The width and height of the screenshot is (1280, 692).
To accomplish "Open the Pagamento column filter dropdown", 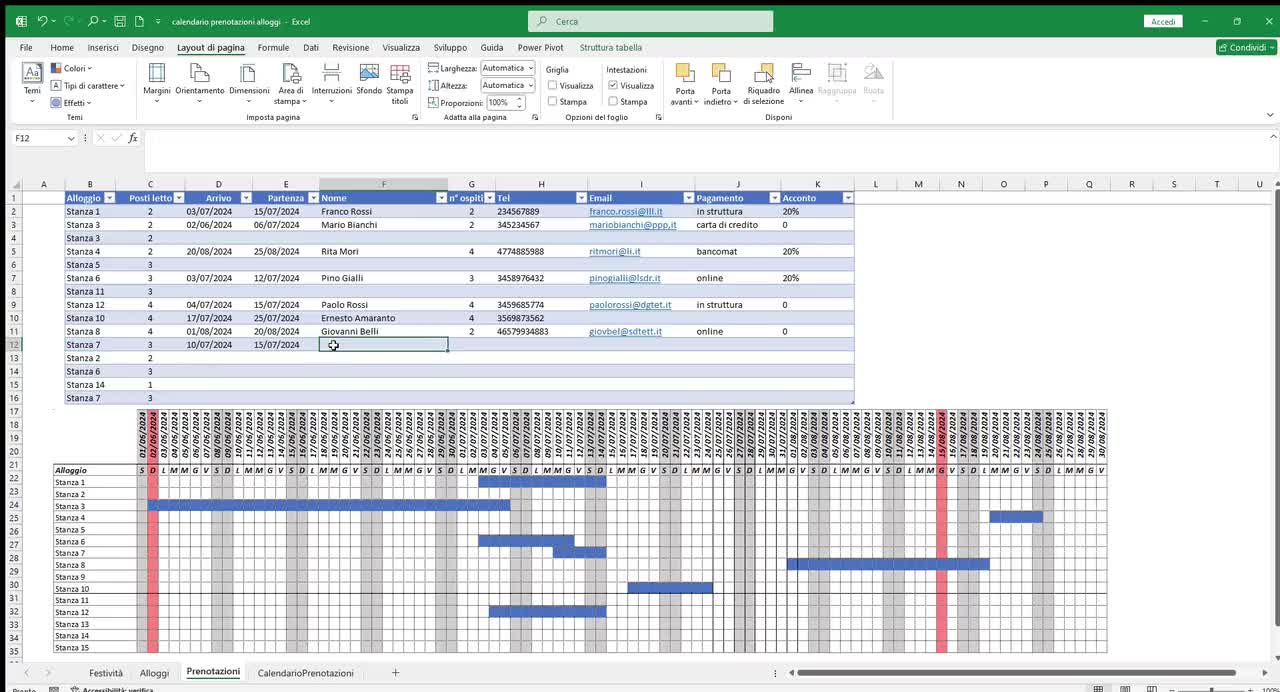I will 777,197.
